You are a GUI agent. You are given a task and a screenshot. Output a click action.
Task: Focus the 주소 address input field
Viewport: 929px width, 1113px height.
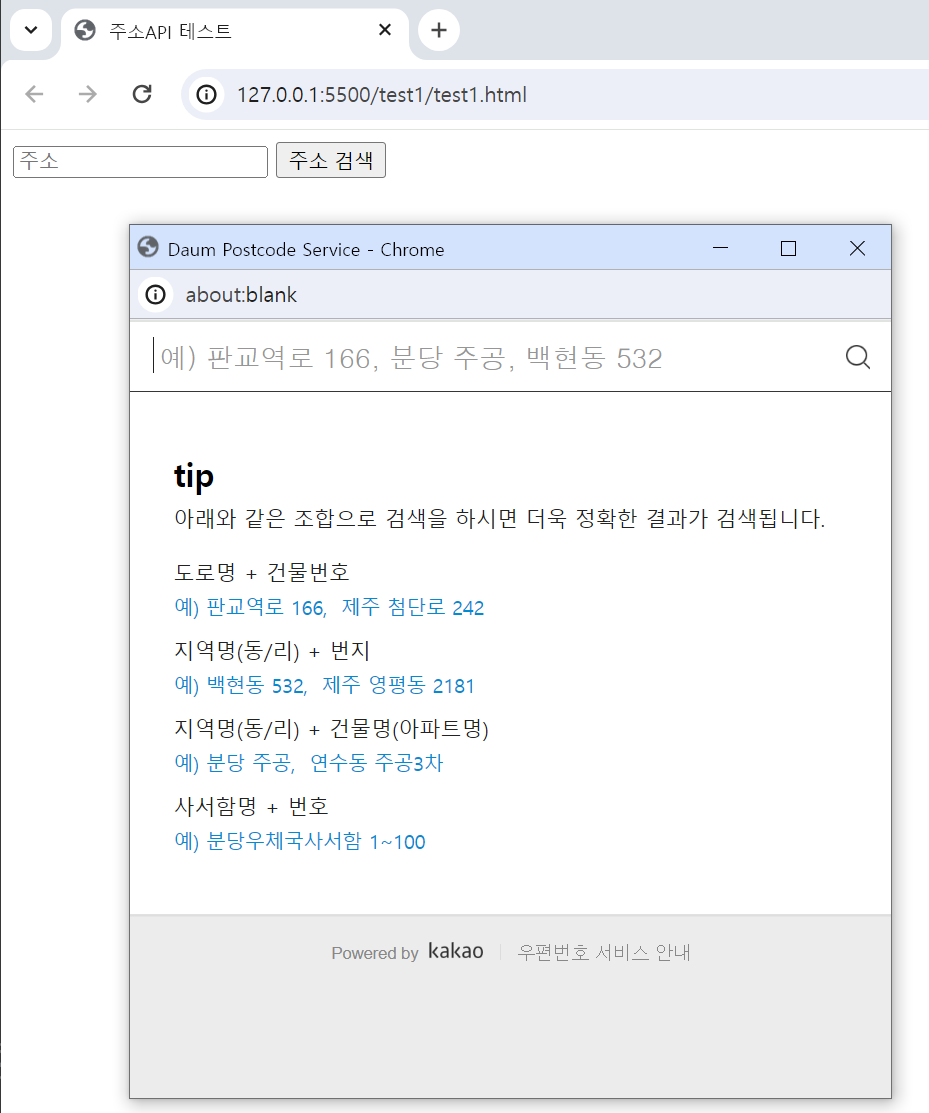coord(141,162)
